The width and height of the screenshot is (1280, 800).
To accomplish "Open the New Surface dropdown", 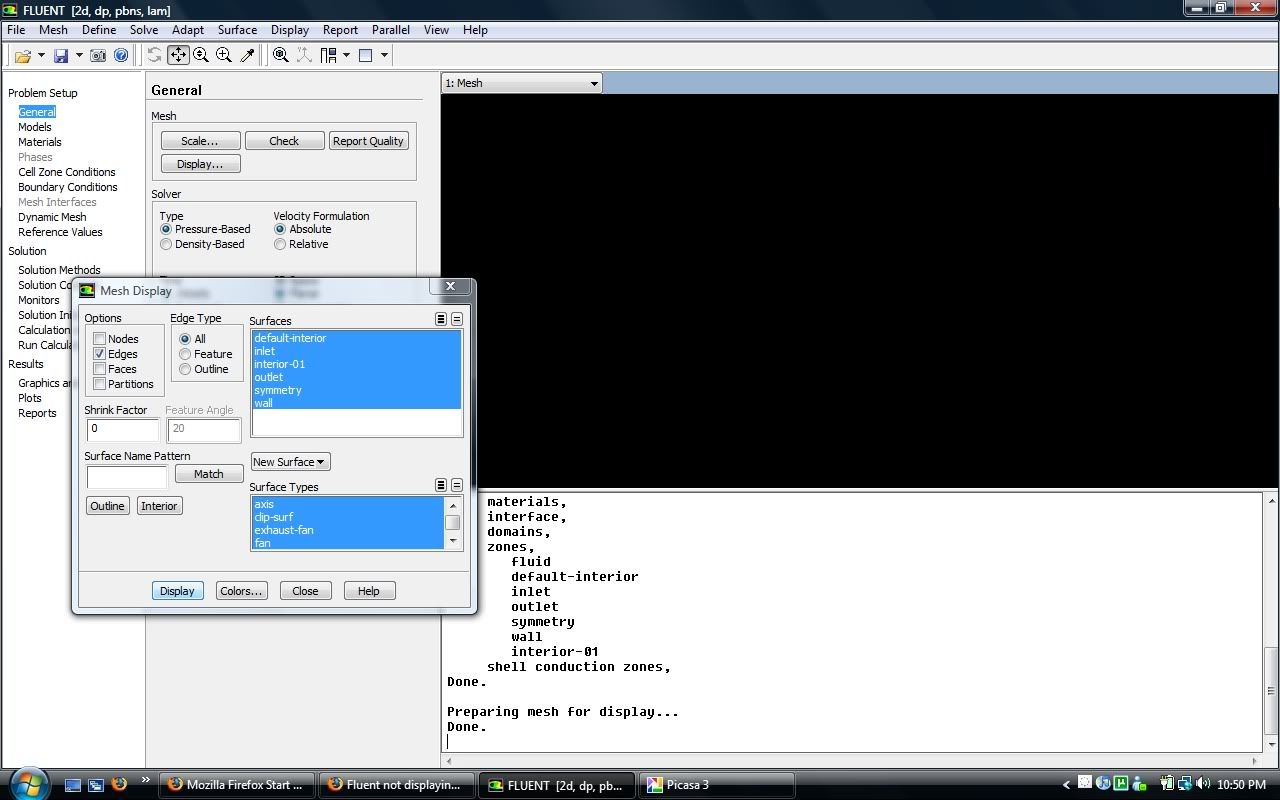I will pos(290,462).
